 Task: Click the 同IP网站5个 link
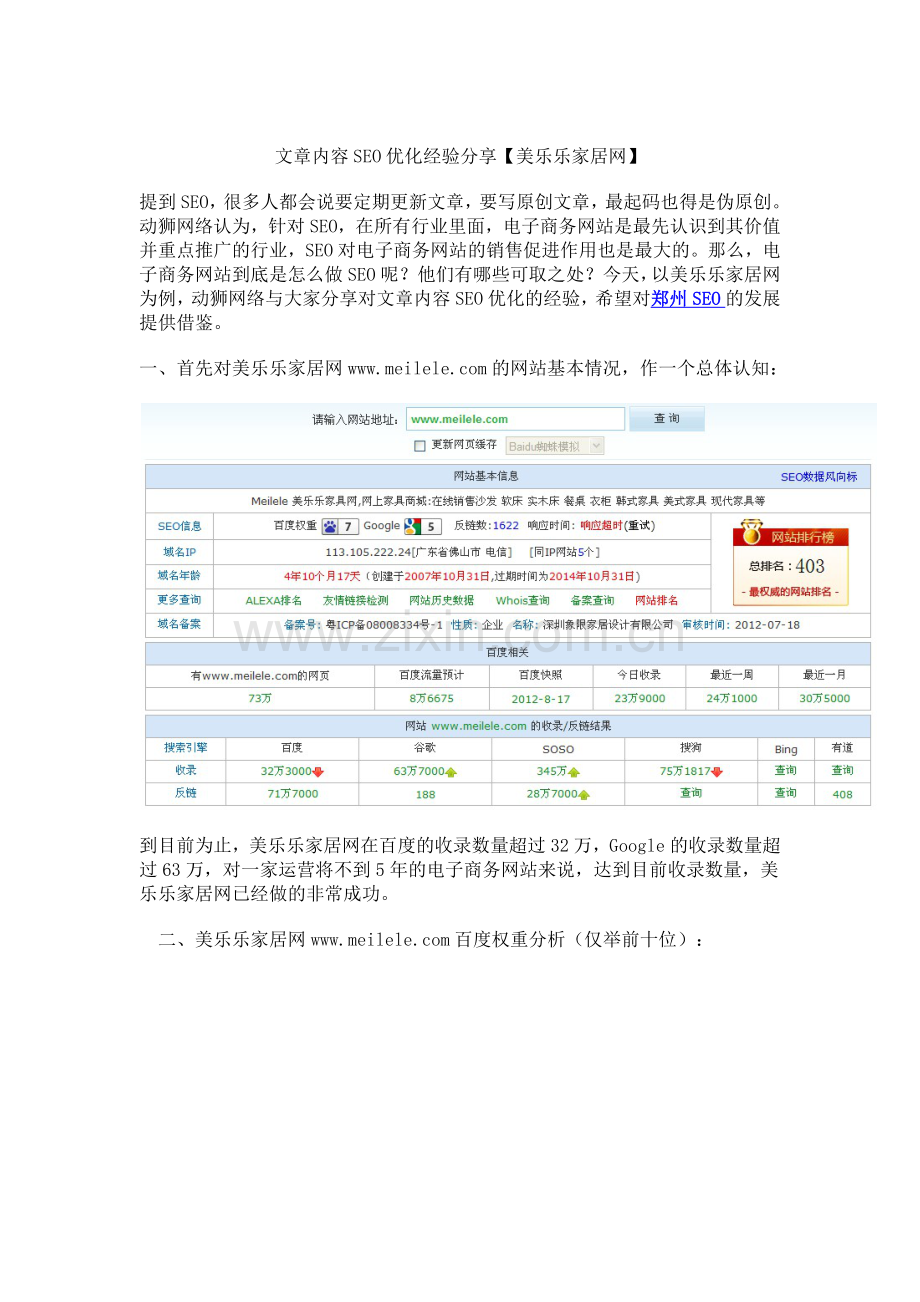[x=564, y=552]
